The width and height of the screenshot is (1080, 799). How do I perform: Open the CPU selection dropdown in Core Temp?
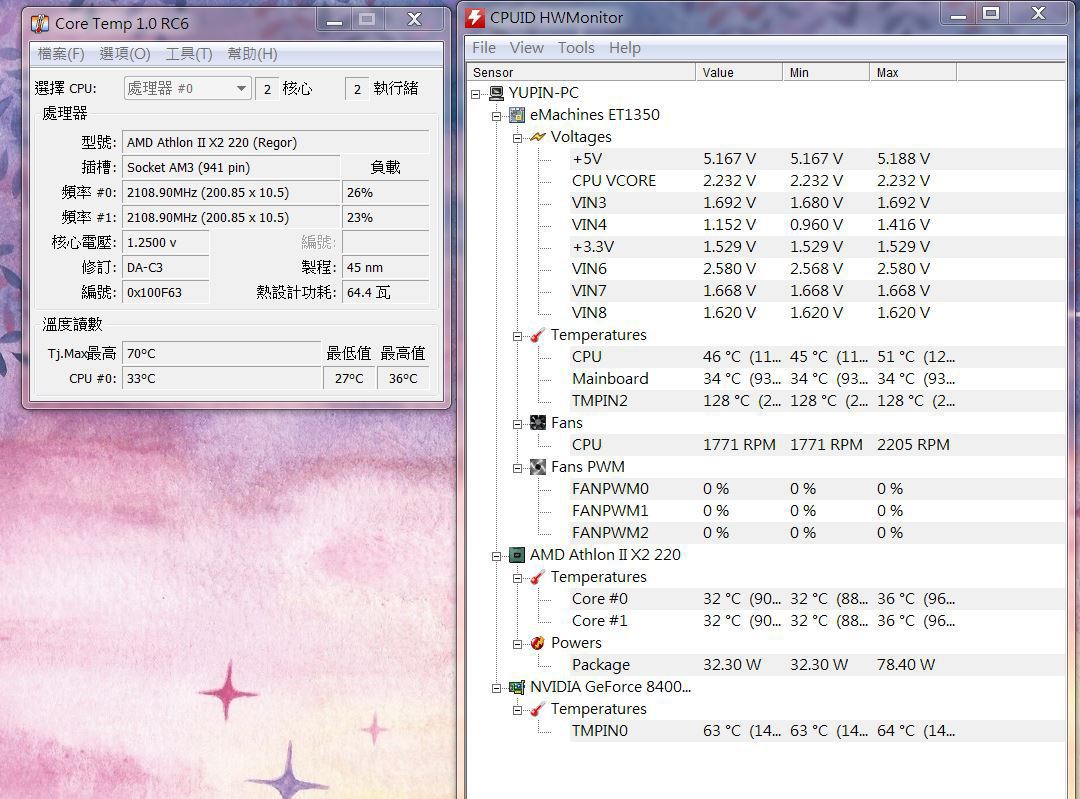point(187,88)
